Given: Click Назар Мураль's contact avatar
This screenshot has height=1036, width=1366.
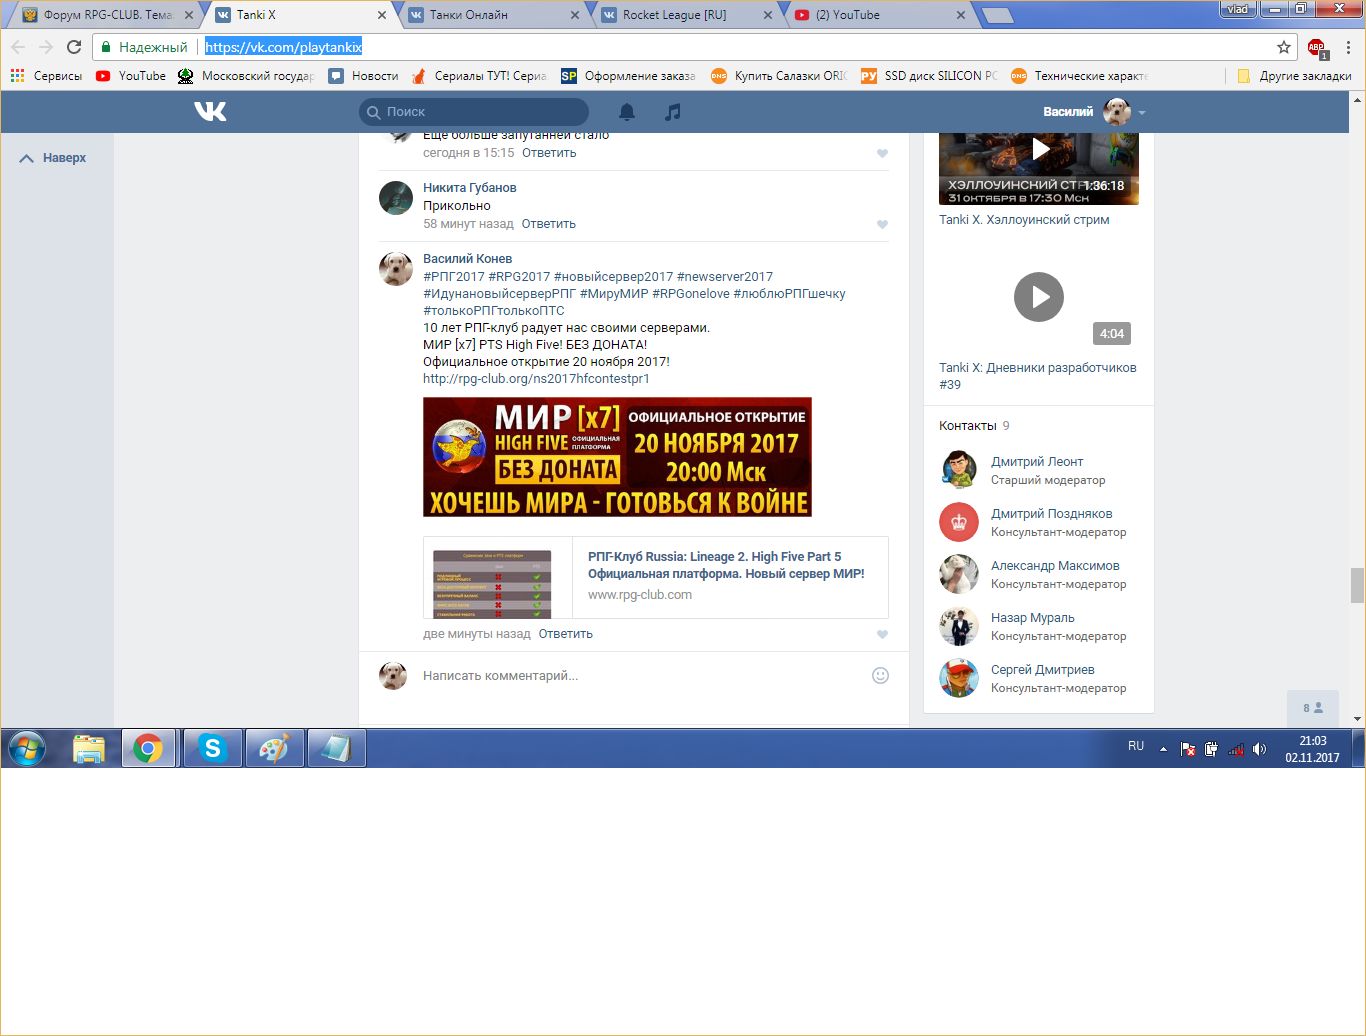Looking at the screenshot, I should point(958,626).
